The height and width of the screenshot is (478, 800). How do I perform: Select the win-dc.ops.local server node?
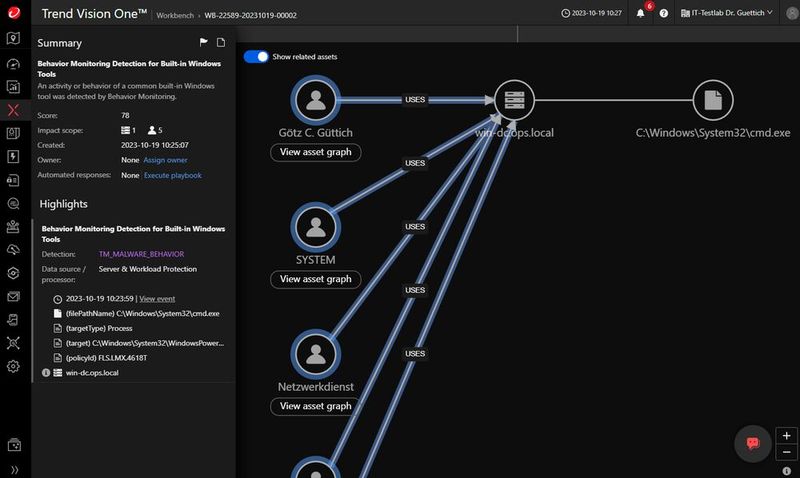click(x=514, y=100)
